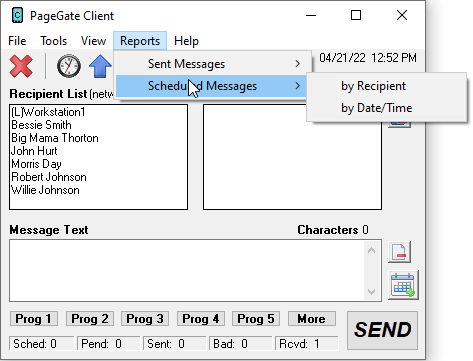Click the Sched: 0 status field
The width and height of the screenshot is (473, 361).
tap(42, 343)
